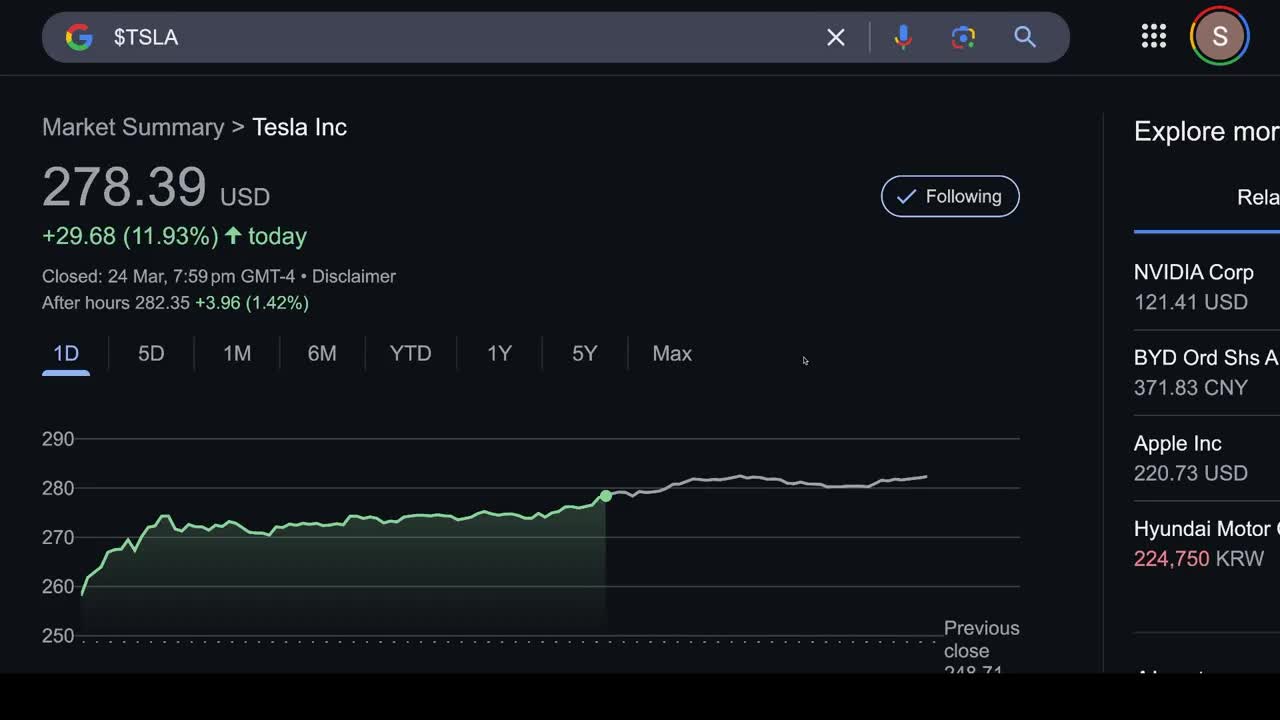
Task: Switch to the 6M chart range
Action: 322,354
